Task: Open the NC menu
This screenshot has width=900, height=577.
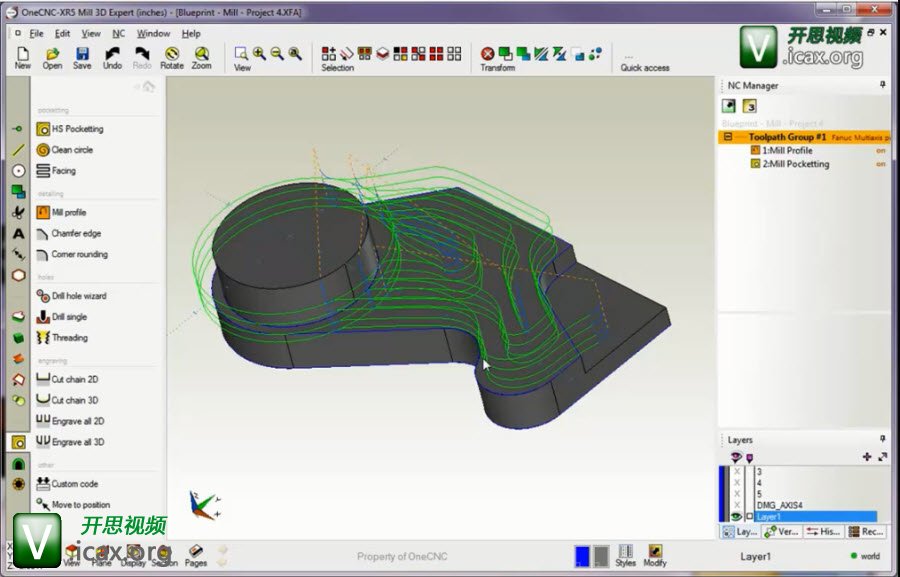Action: point(118,33)
